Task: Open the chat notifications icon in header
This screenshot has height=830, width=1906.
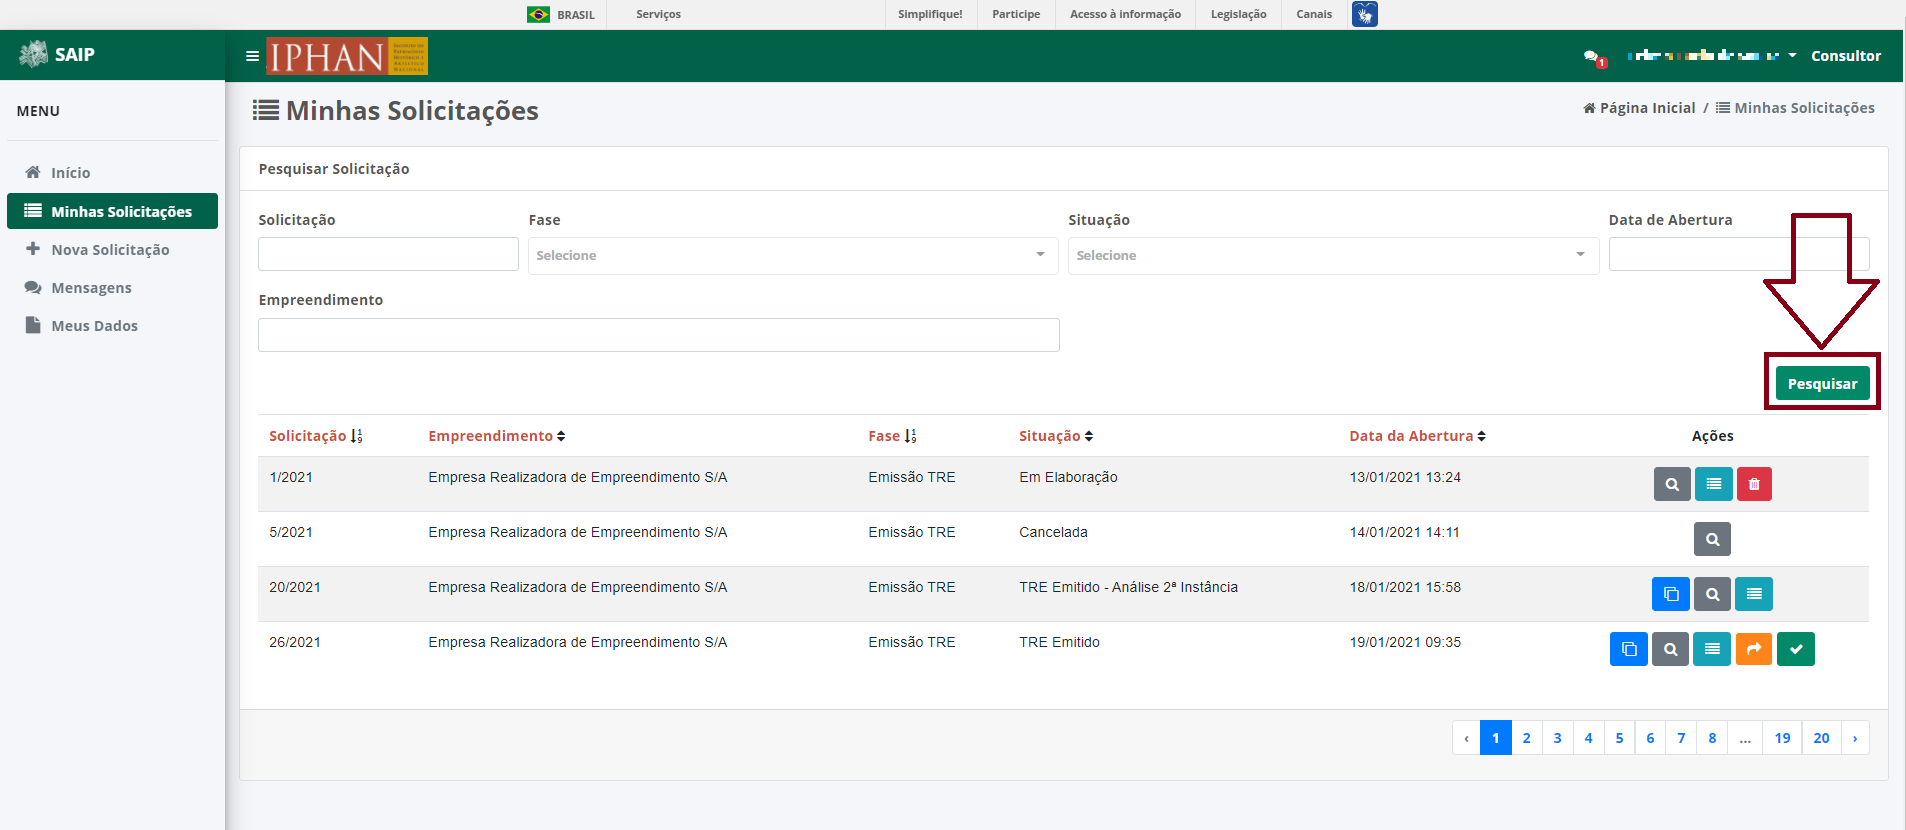Action: pos(1593,57)
